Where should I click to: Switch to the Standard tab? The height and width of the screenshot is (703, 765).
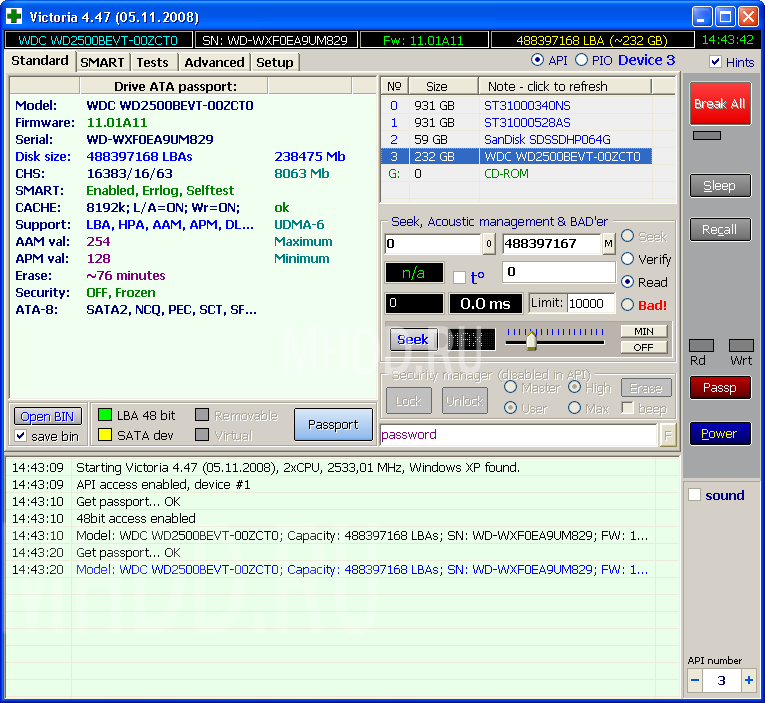point(40,61)
